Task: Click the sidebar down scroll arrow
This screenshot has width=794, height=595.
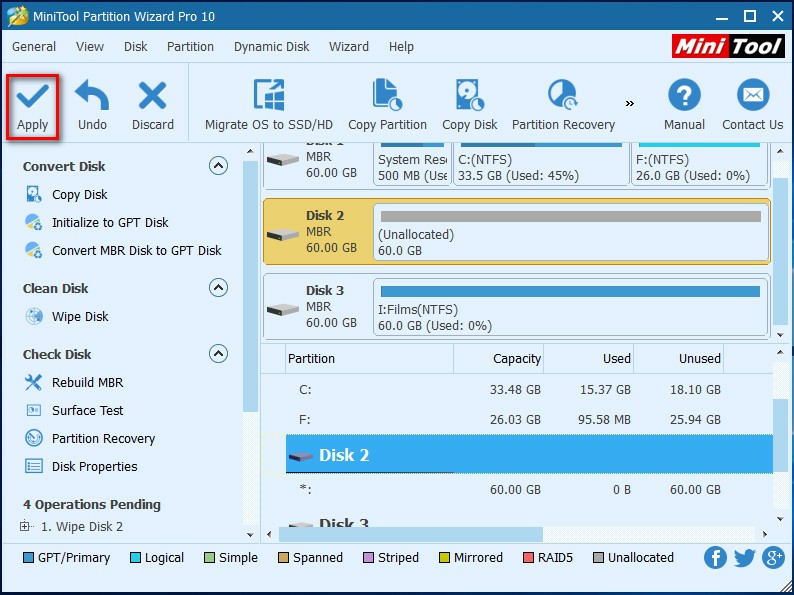Action: tap(250, 535)
